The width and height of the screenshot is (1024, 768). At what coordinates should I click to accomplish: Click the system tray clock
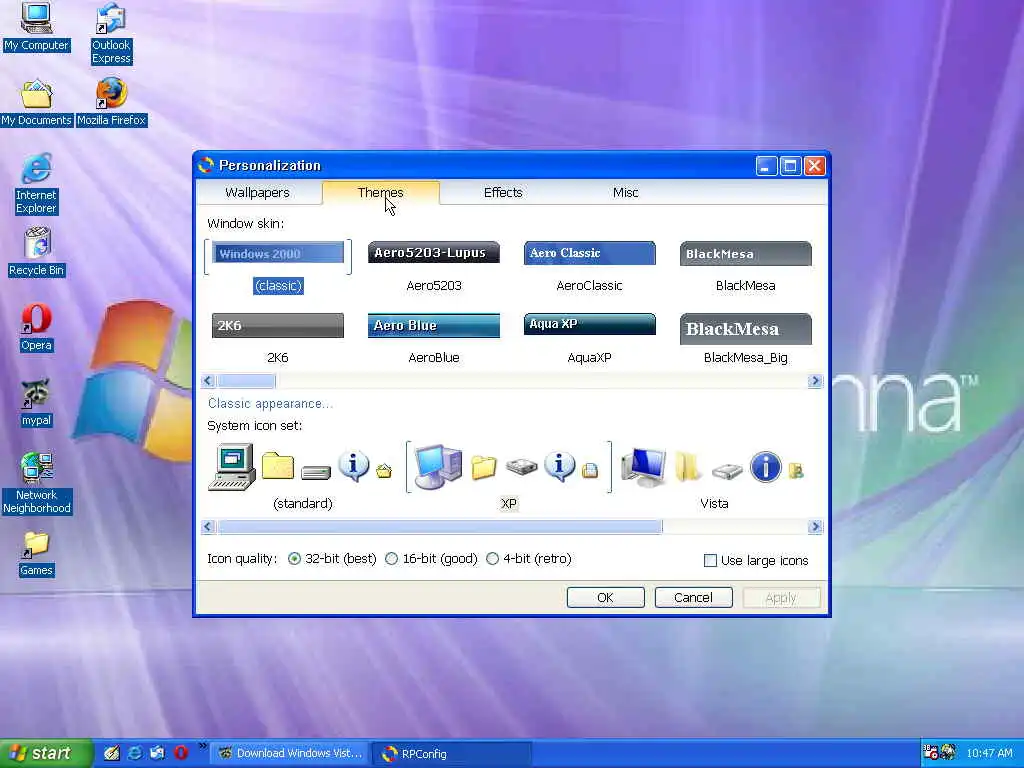coord(989,753)
